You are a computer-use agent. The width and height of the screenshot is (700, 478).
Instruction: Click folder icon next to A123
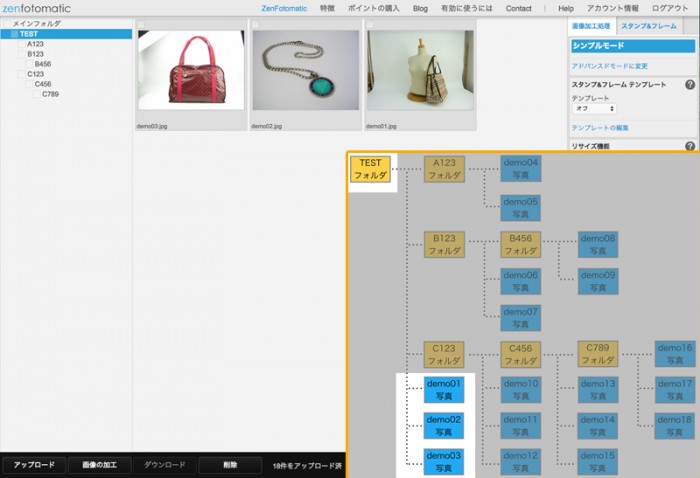(21, 44)
